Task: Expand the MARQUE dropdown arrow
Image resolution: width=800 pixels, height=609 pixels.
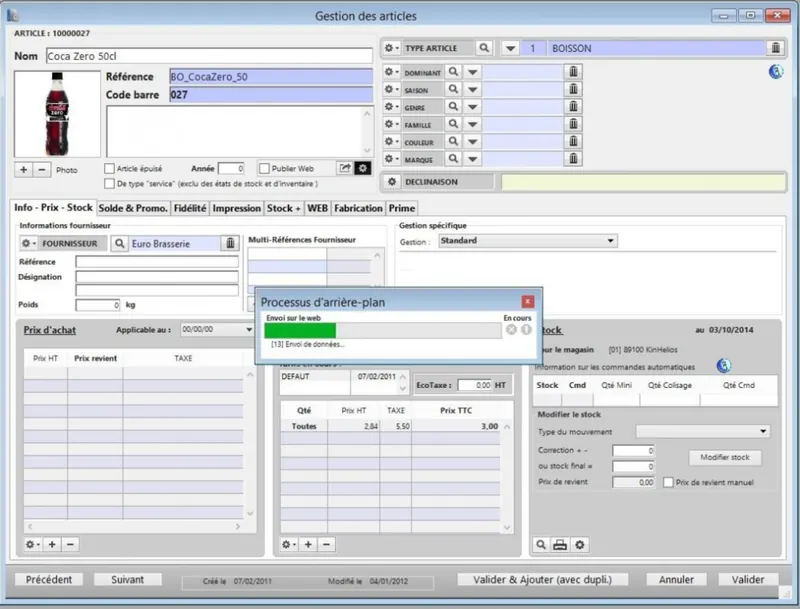Action: tap(473, 159)
